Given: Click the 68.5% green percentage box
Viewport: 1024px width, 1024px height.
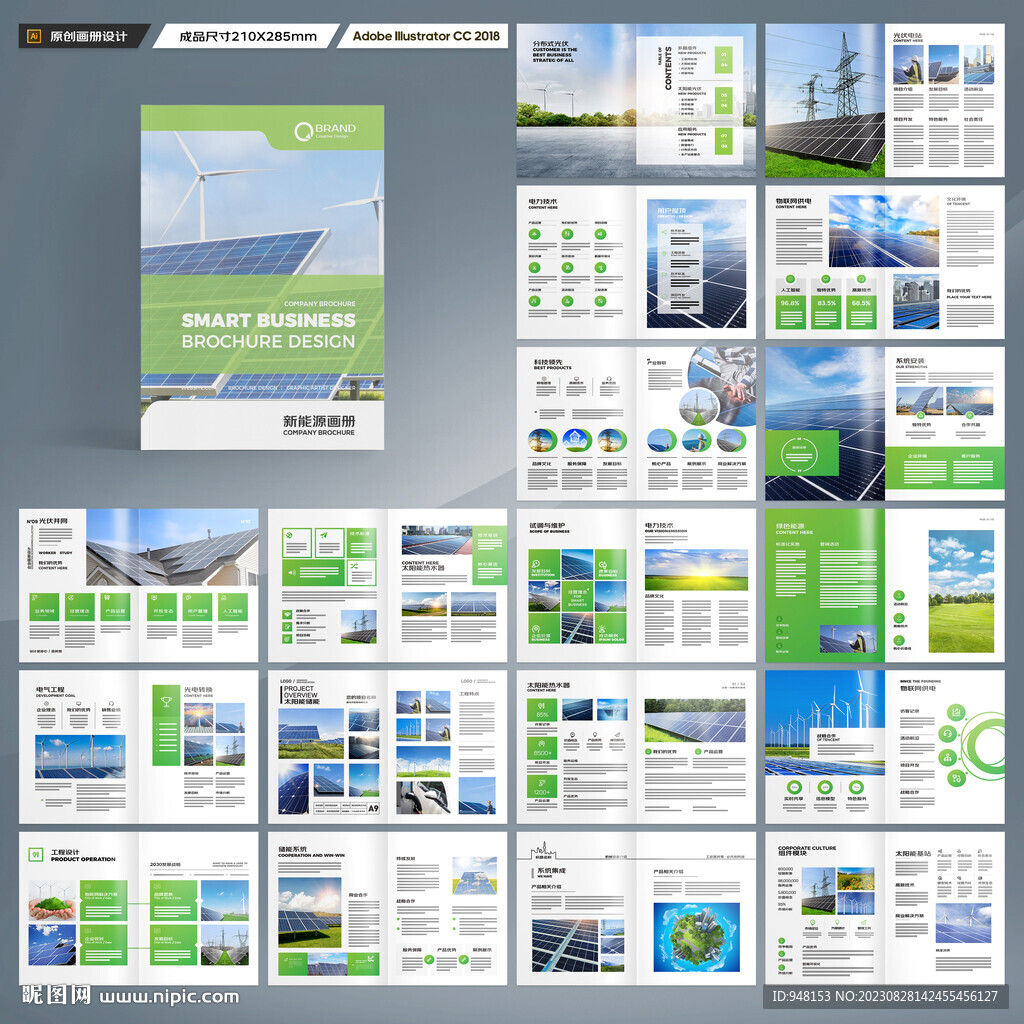Looking at the screenshot, I should (861, 312).
